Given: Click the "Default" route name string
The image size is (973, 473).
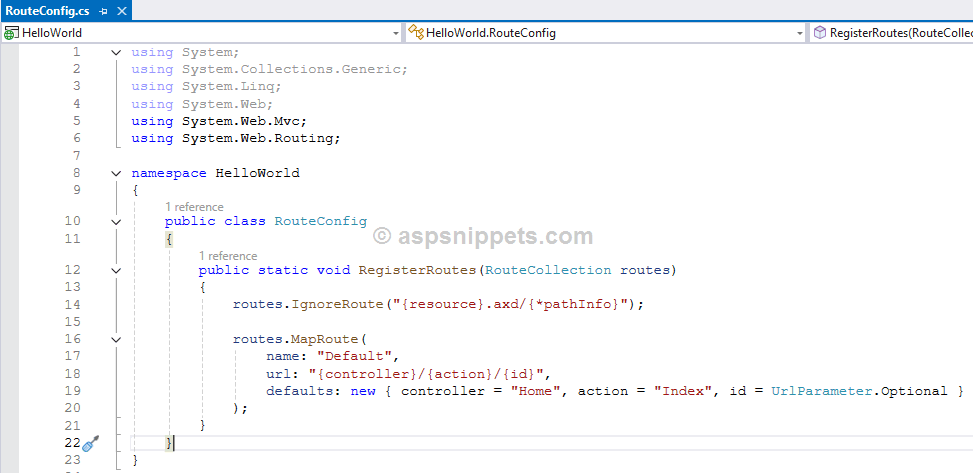Looking at the screenshot, I should (x=354, y=356).
